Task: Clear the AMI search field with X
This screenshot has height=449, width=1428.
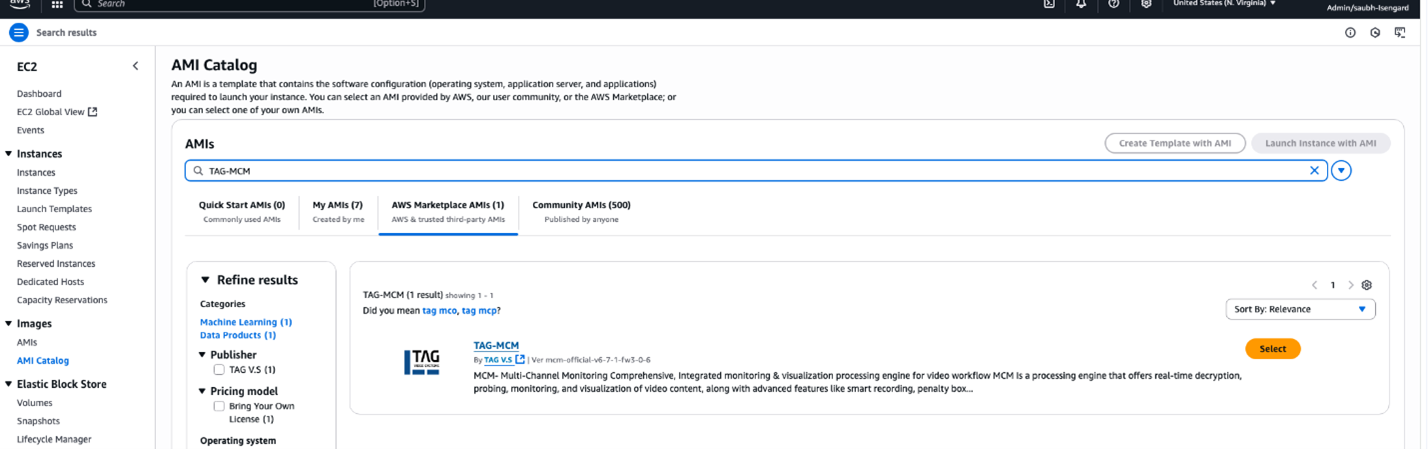Action: click(1314, 171)
